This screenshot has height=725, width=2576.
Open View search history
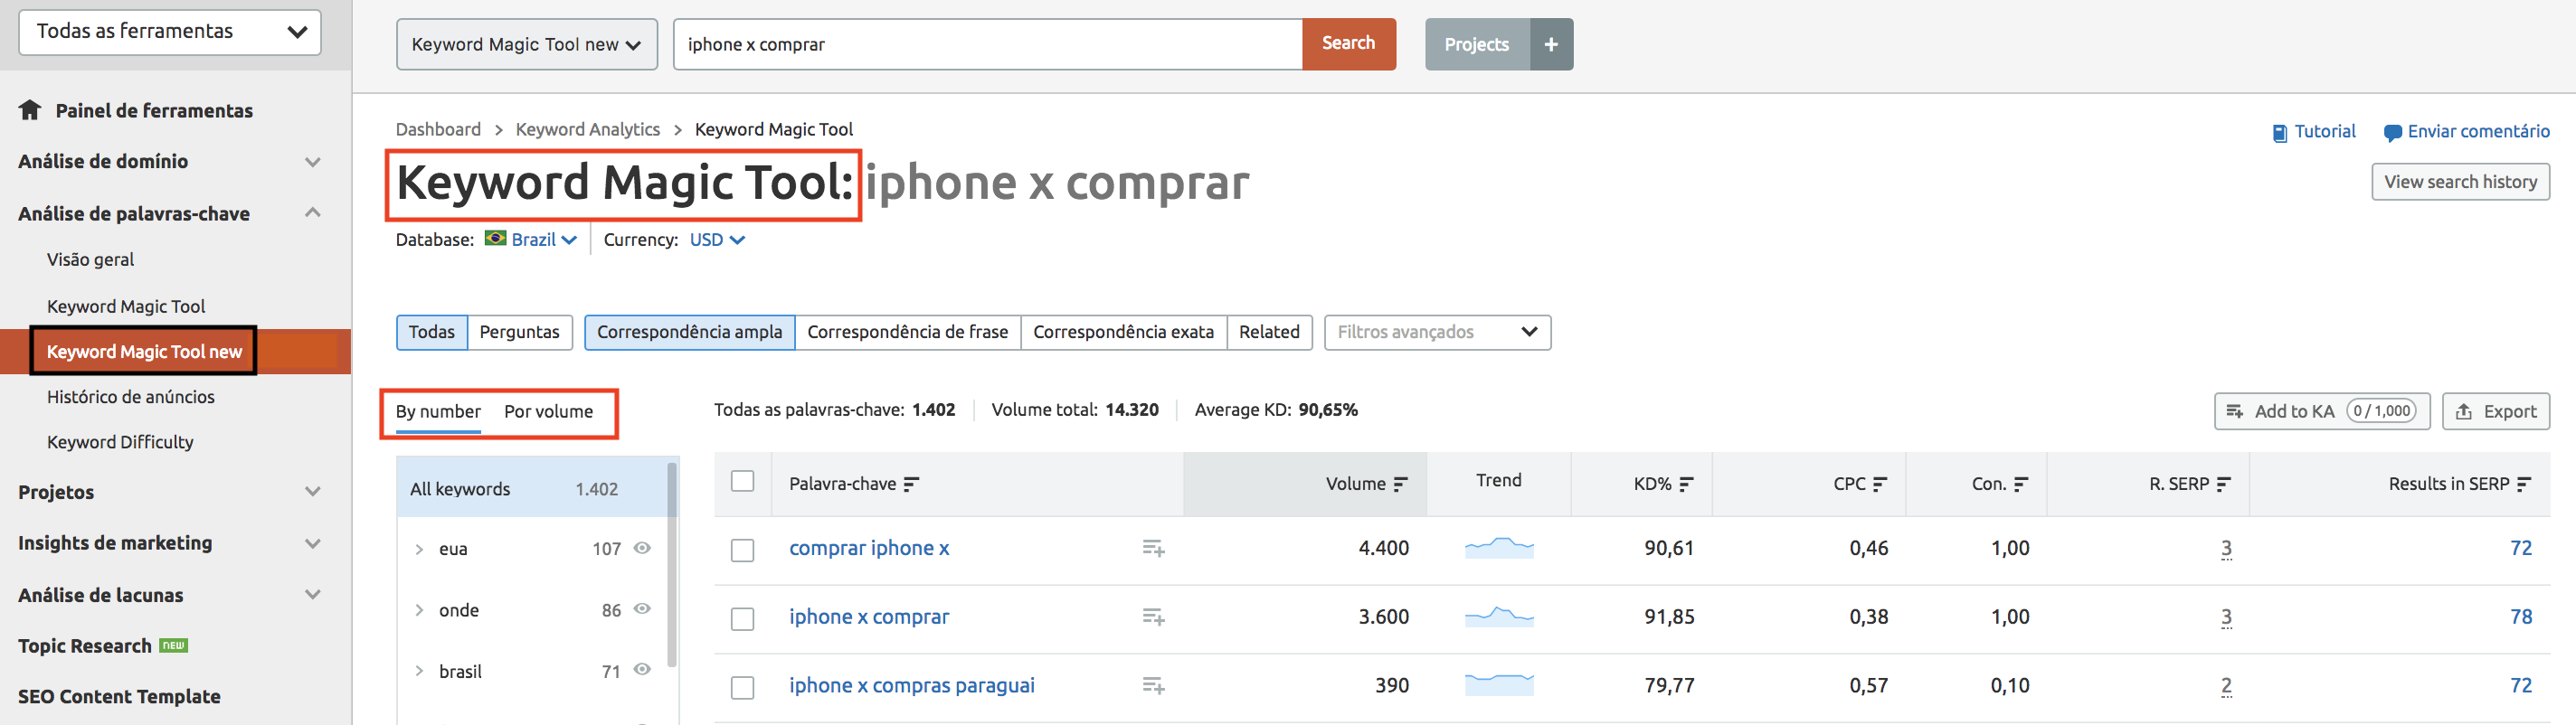click(x=2459, y=182)
